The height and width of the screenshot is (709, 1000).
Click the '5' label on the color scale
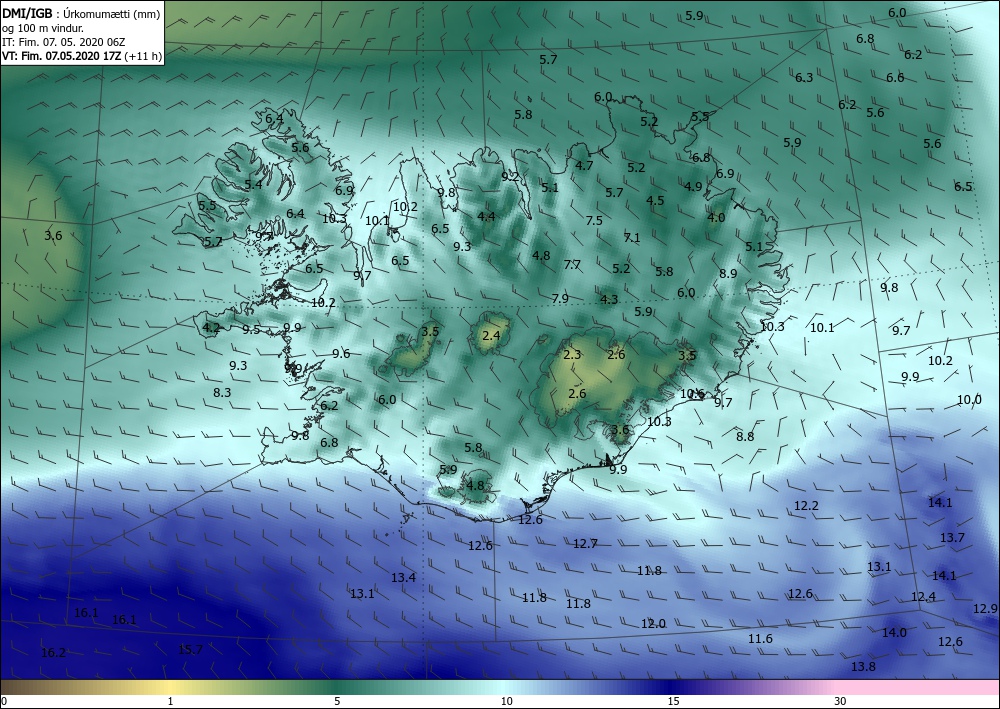(x=337, y=701)
